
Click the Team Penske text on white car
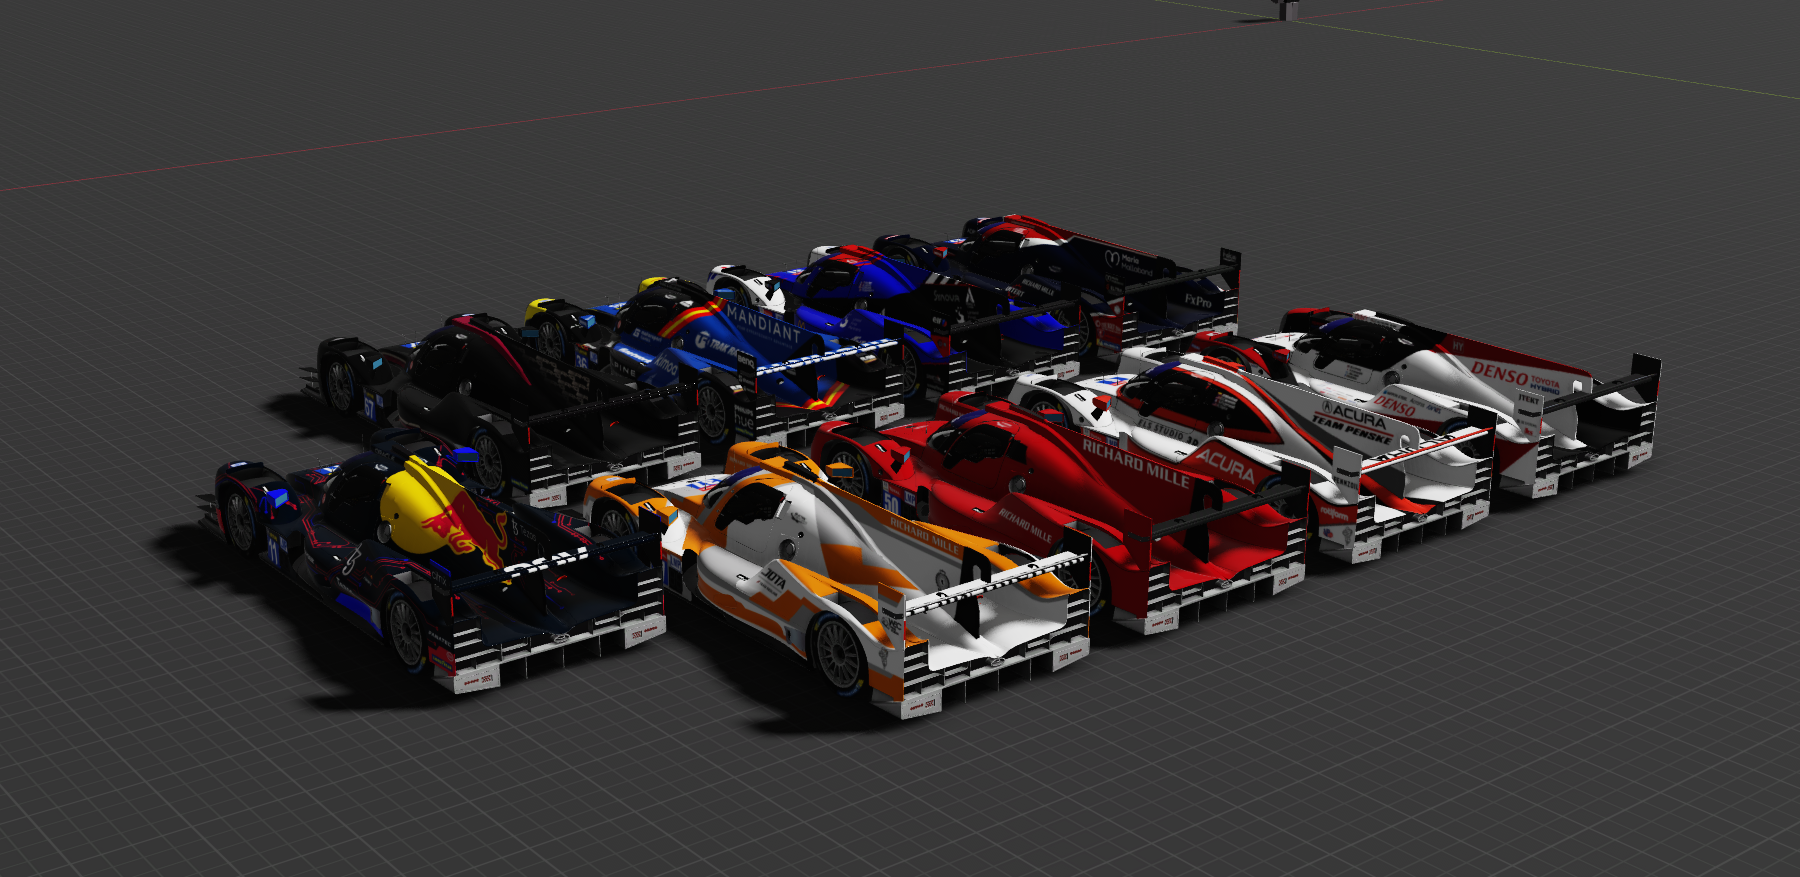tap(1352, 430)
